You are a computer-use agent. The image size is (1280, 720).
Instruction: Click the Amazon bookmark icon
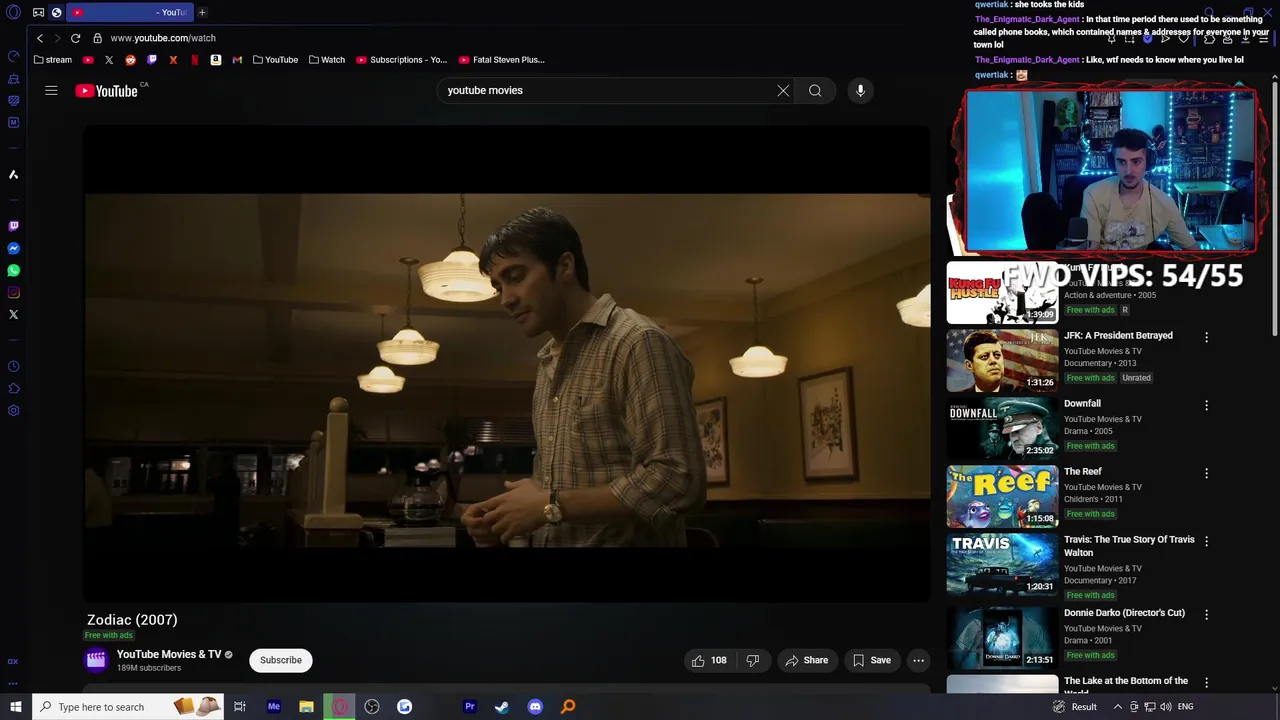pyautogui.click(x=215, y=60)
